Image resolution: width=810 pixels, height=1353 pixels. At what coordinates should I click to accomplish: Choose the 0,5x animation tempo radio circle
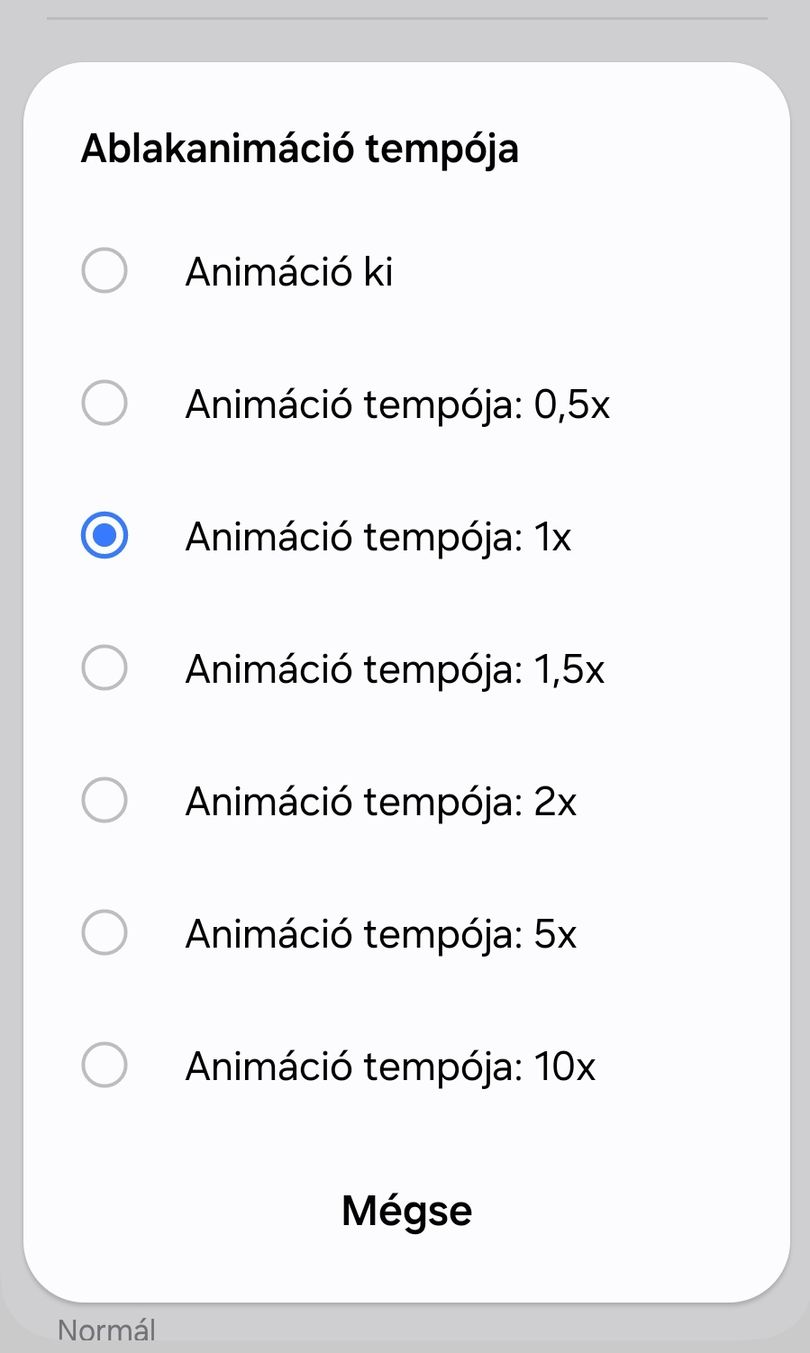click(x=104, y=403)
